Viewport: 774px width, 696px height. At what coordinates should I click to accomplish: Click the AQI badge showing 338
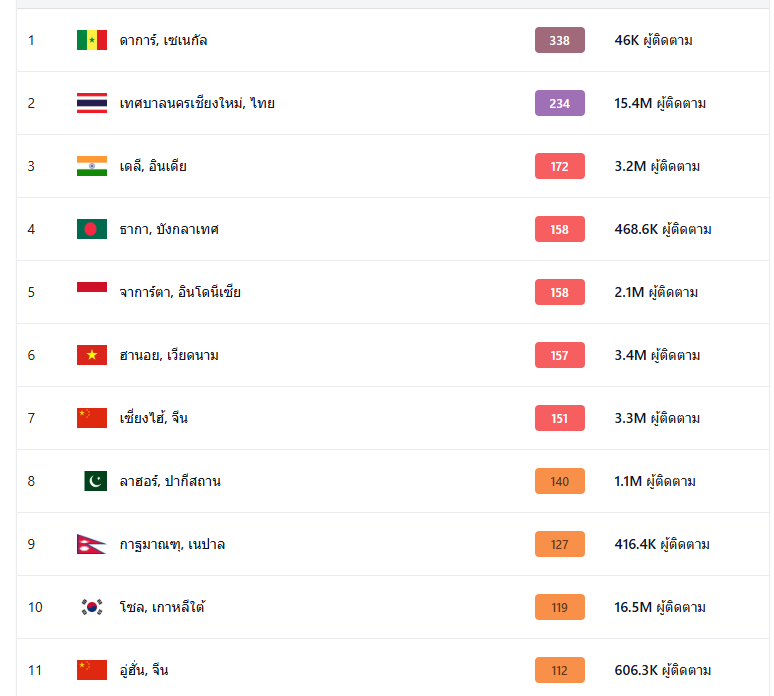[x=559, y=40]
